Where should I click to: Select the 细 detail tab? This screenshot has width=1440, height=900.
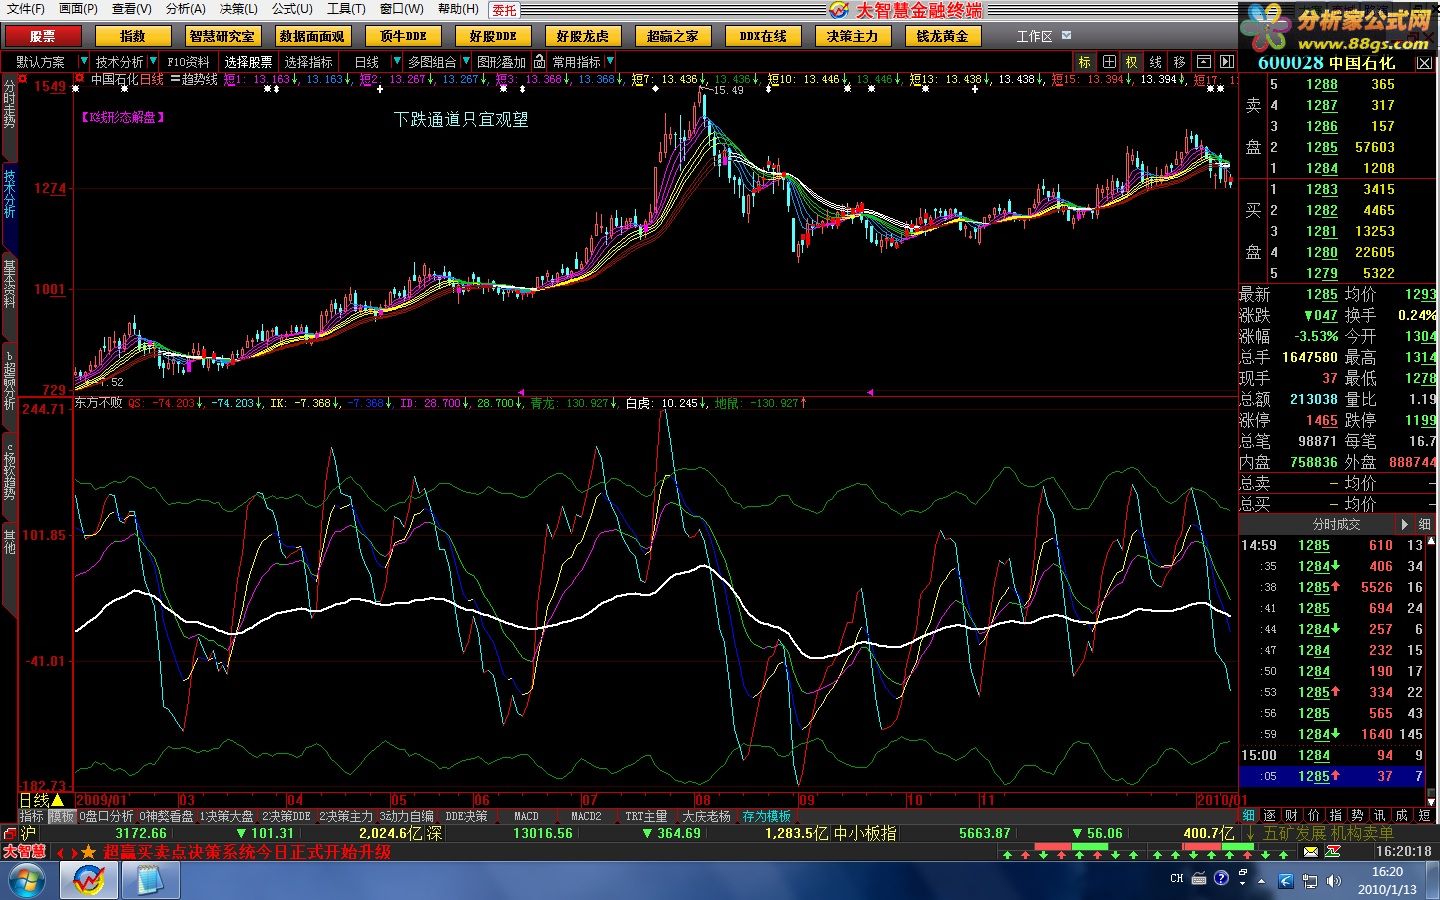1249,816
